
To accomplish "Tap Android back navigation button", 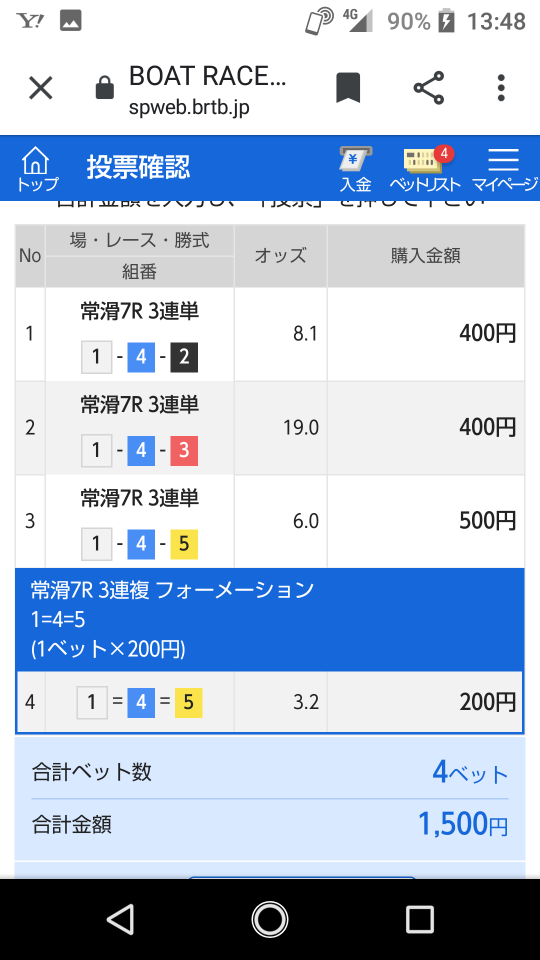I will [120, 919].
